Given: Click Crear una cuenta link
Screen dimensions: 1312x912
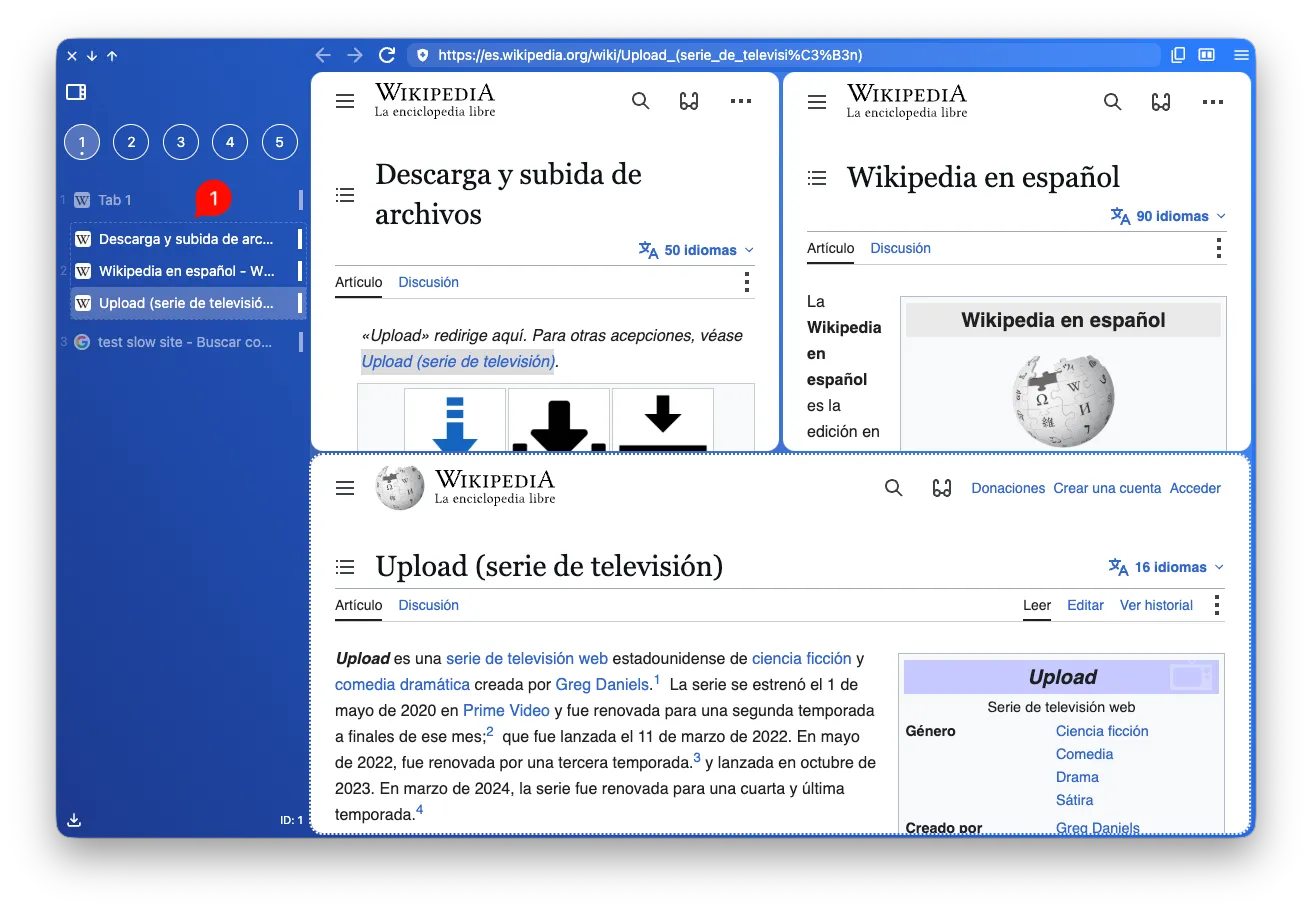Looking at the screenshot, I should point(1107,488).
